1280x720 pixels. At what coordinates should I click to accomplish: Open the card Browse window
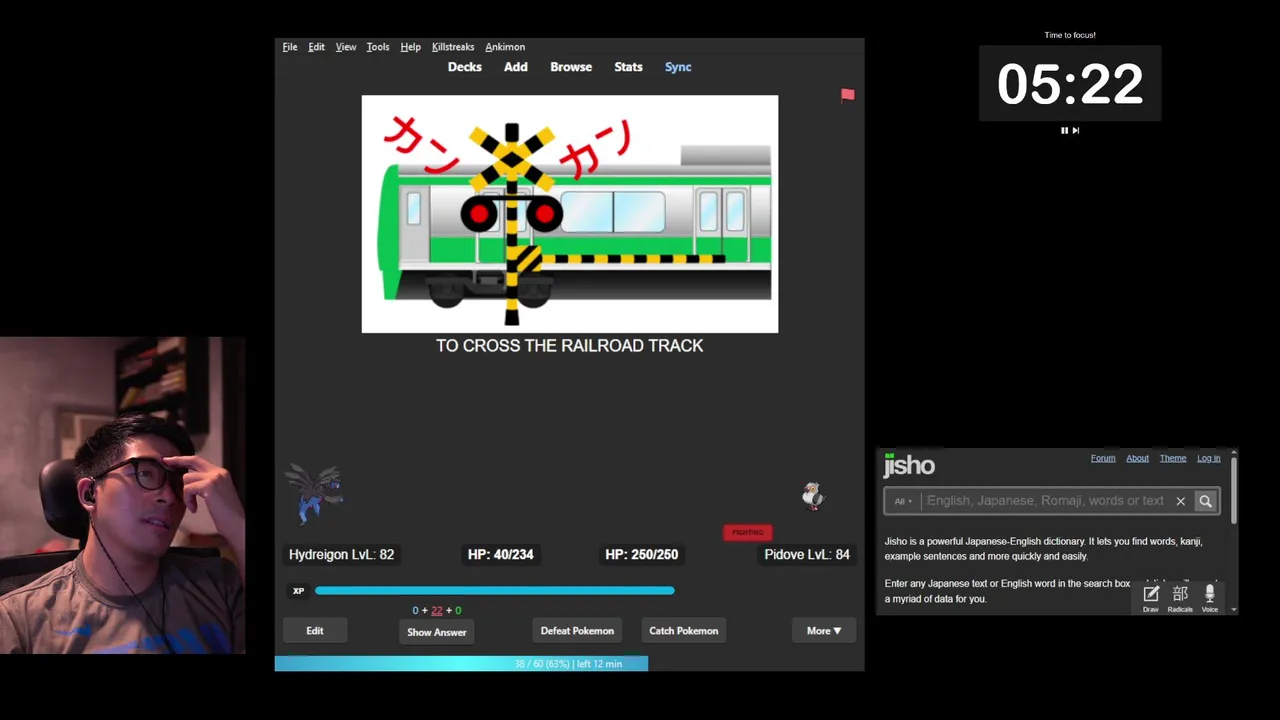571,67
